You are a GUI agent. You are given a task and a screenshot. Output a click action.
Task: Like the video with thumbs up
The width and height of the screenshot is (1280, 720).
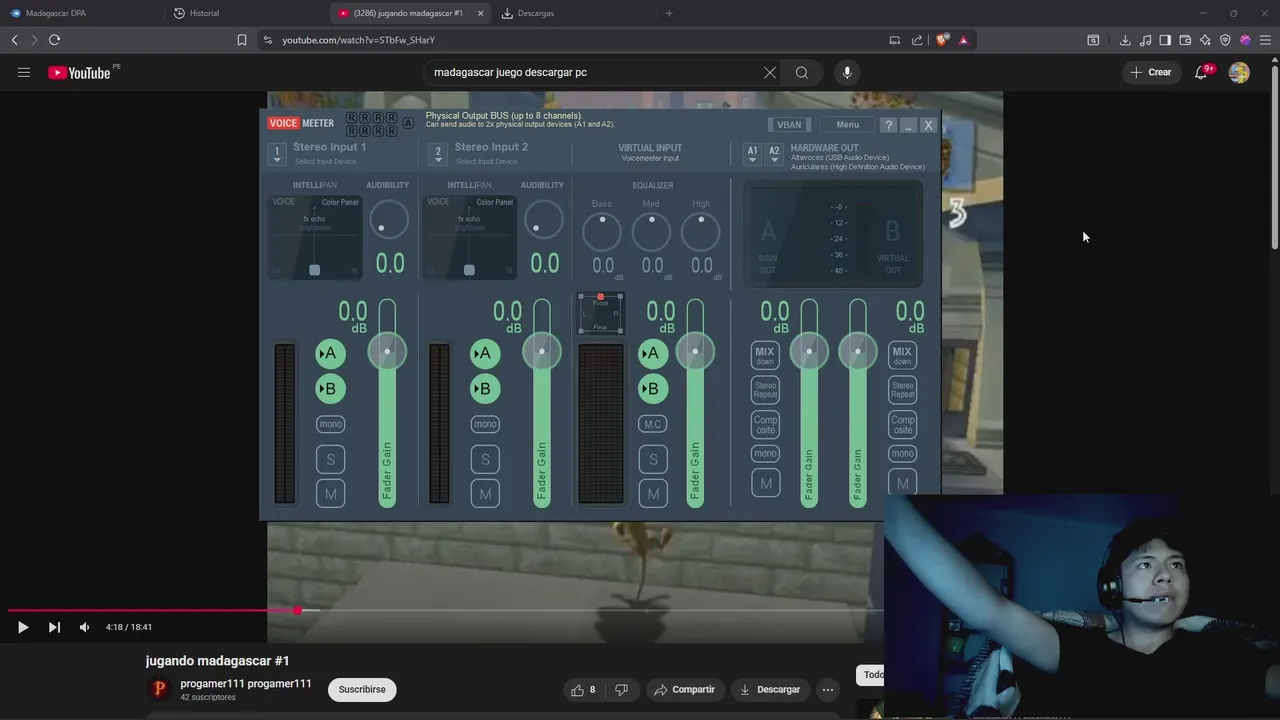point(583,690)
